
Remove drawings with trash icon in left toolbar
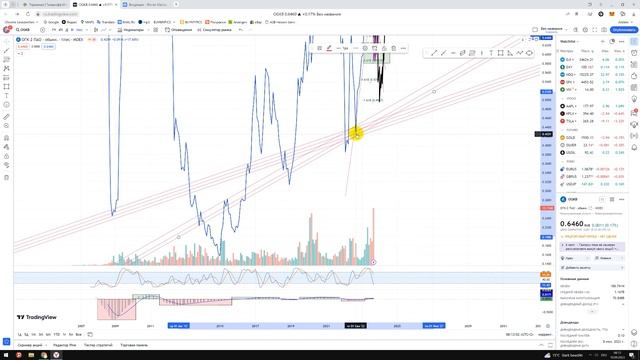click(x=6, y=178)
